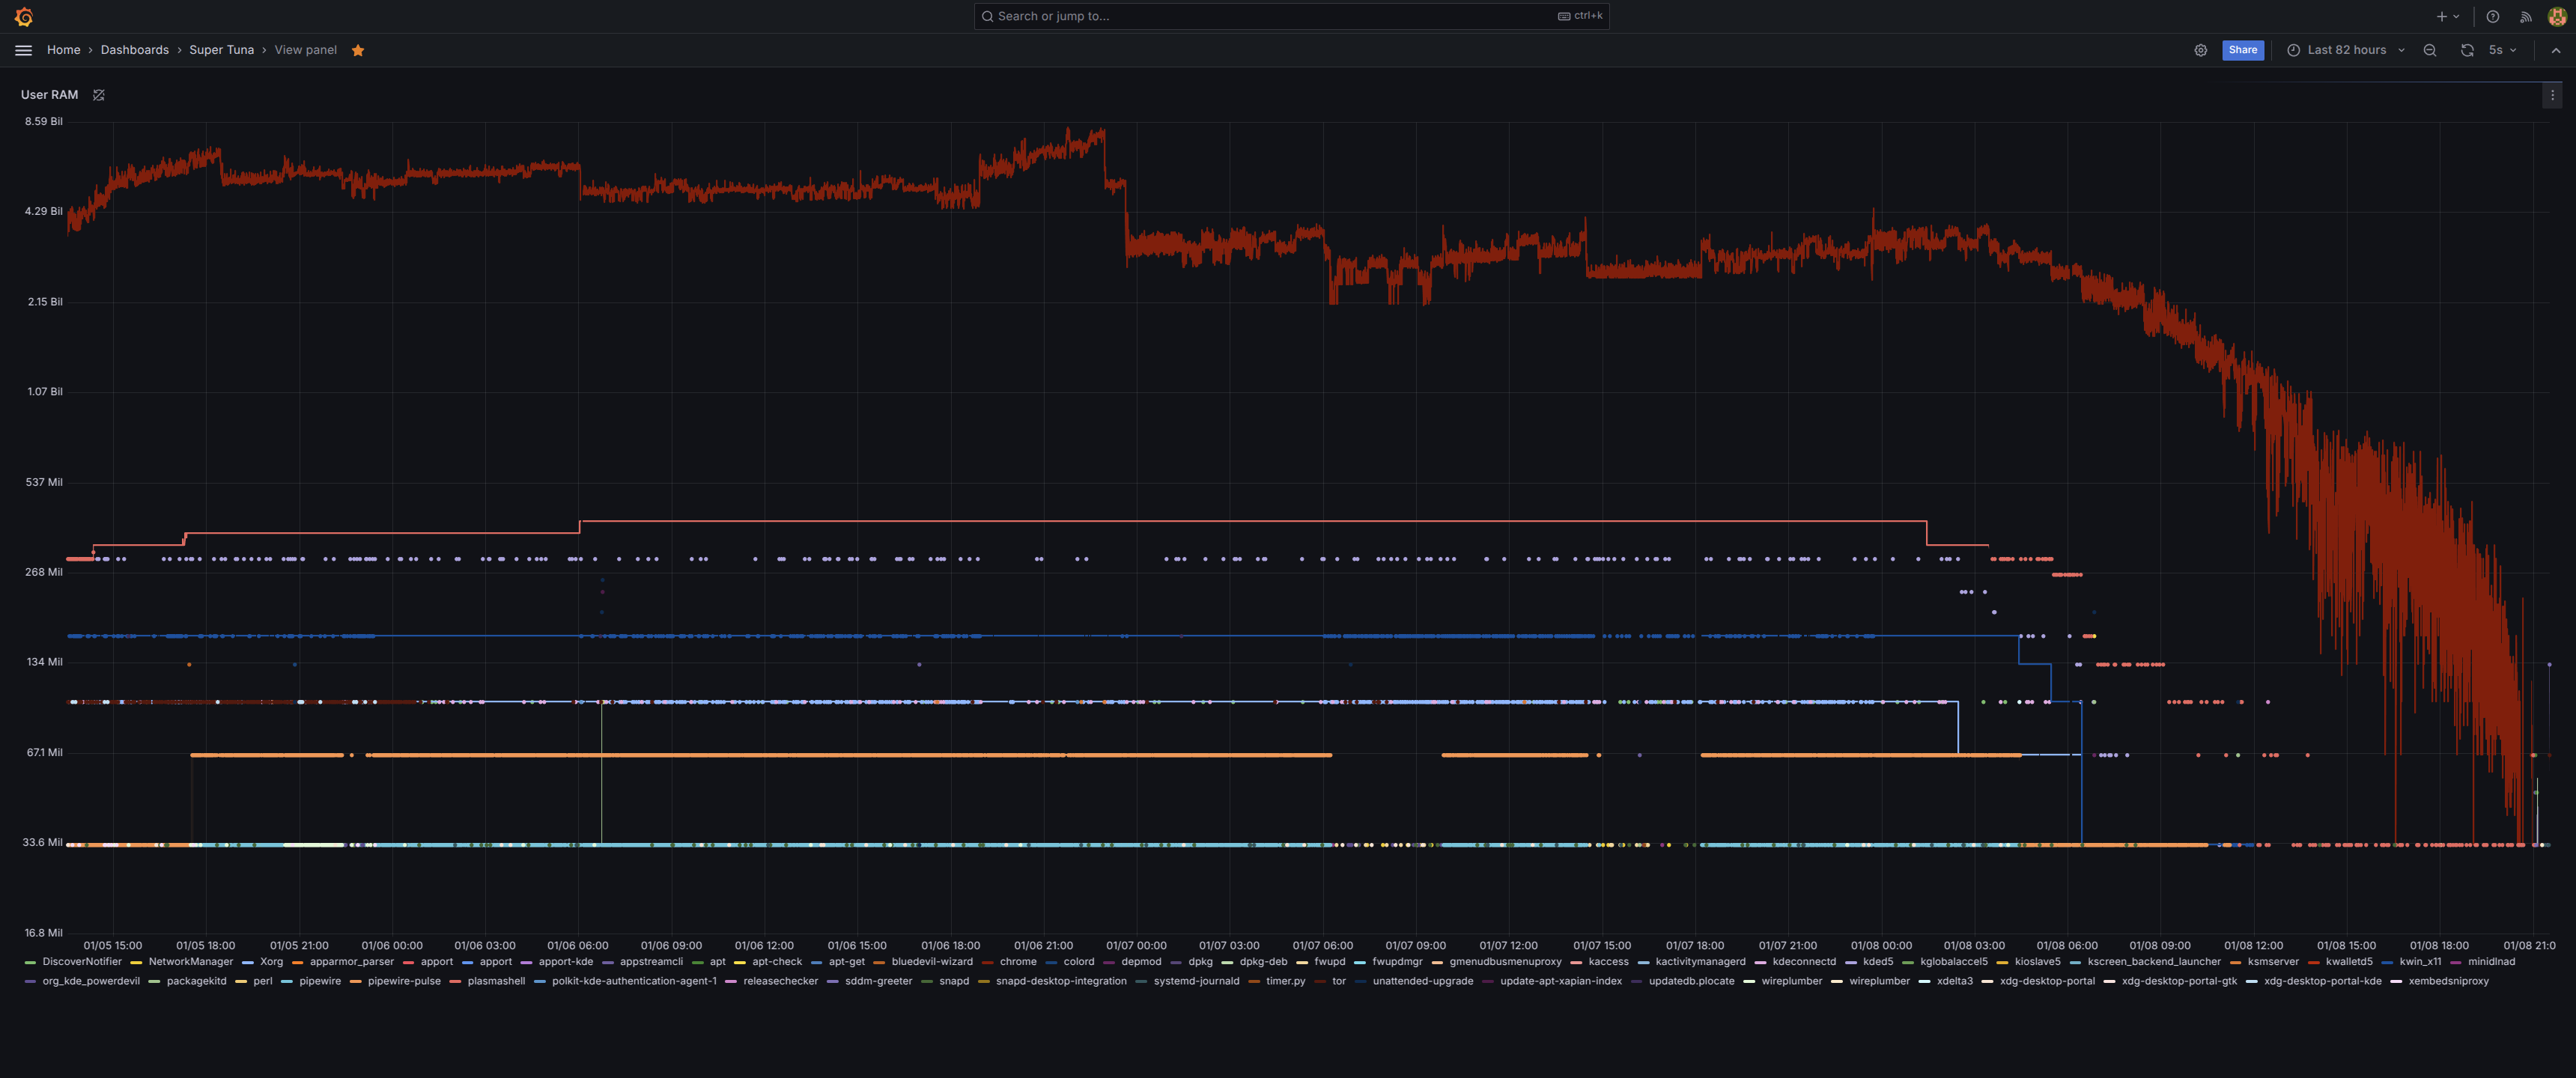Click the blue Share button

(x=2242, y=50)
